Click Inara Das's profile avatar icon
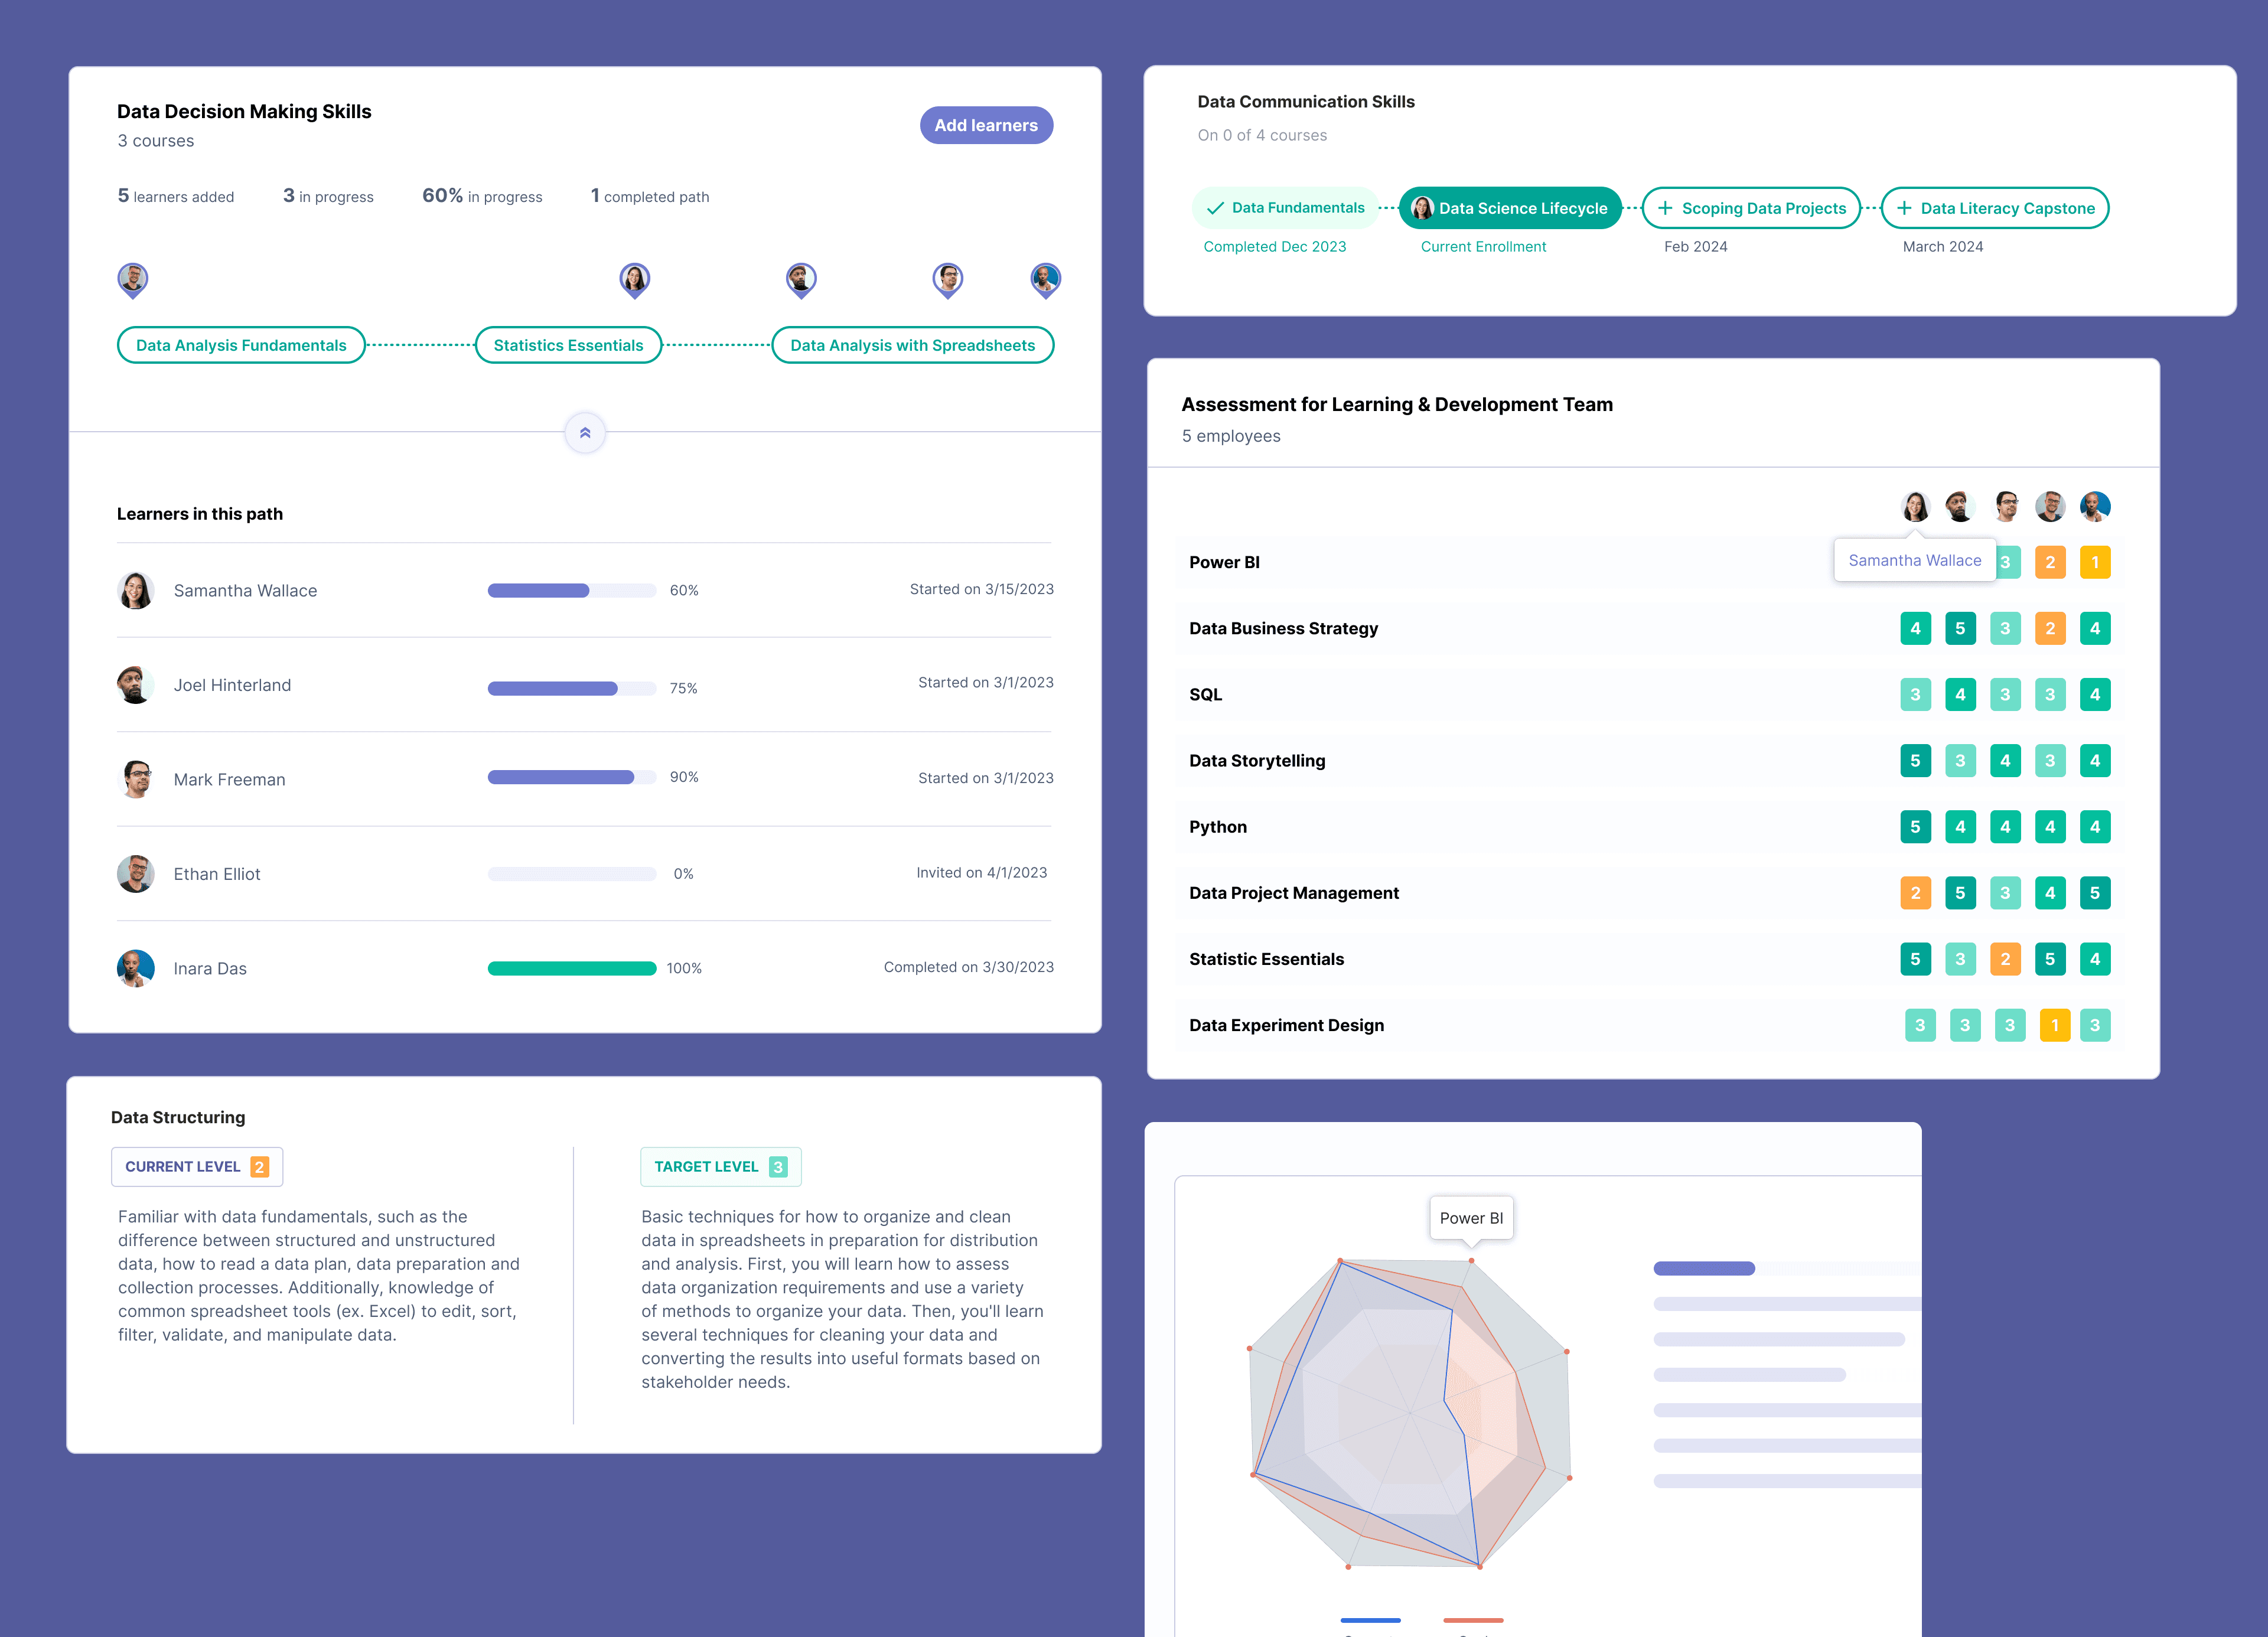 (x=136, y=966)
